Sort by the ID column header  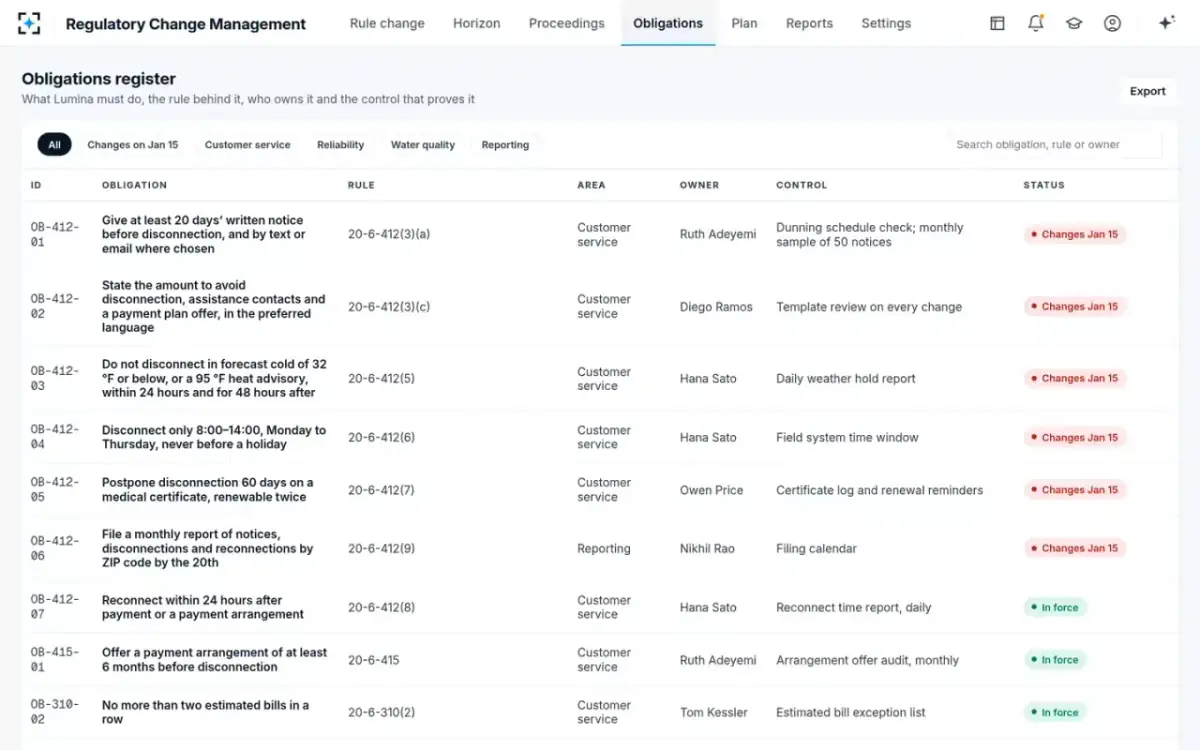(36, 185)
